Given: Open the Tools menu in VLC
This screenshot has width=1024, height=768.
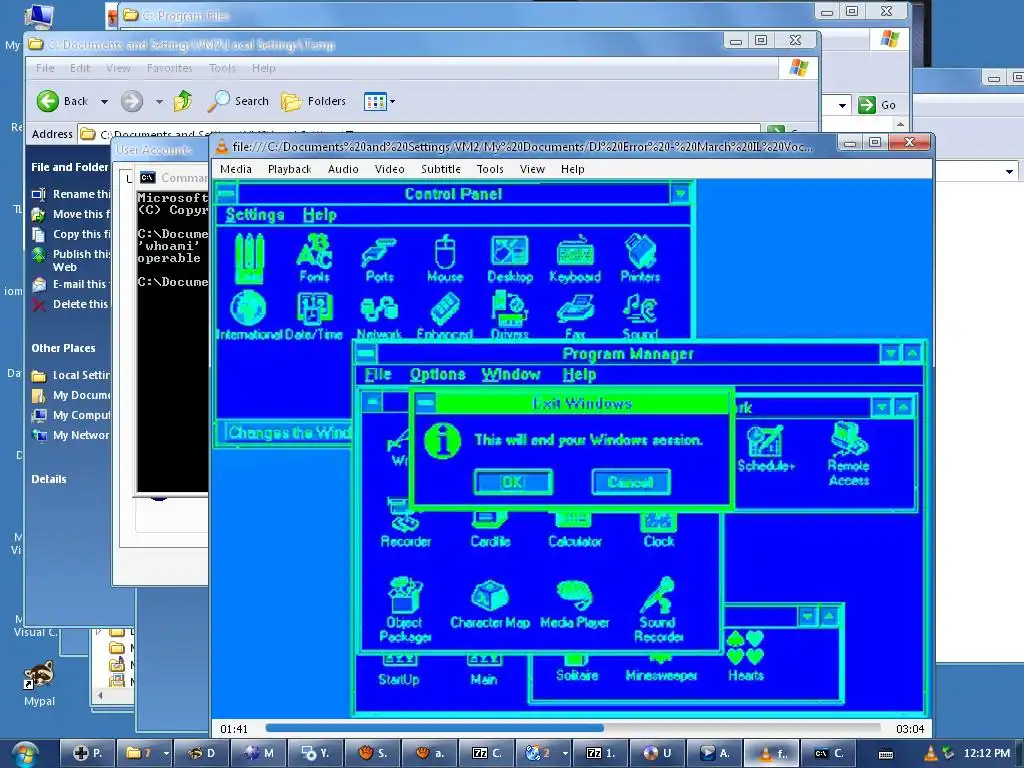Looking at the screenshot, I should tap(490, 169).
